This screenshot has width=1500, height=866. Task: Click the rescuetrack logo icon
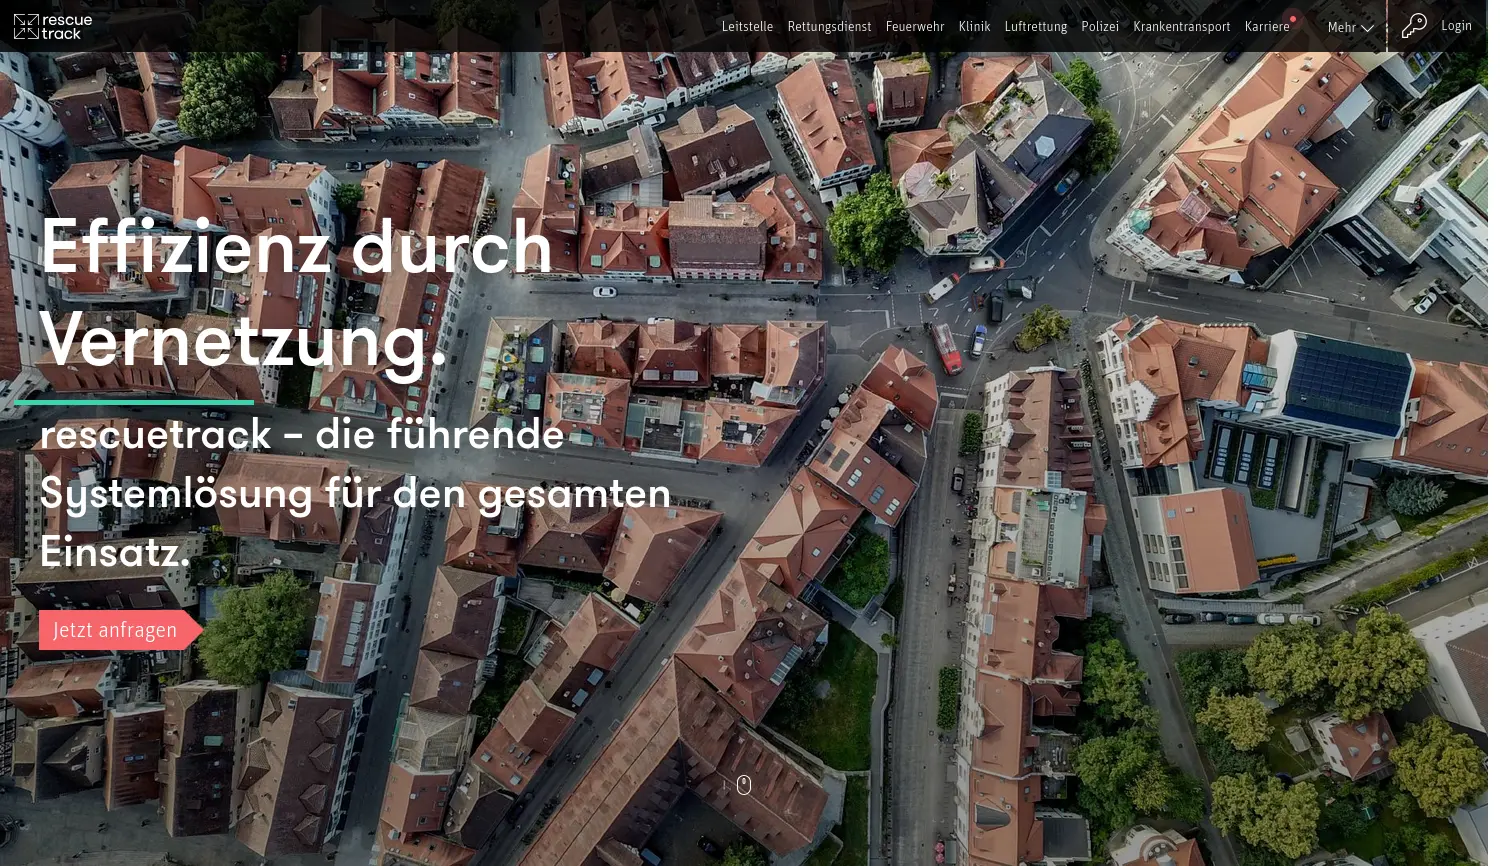[27, 26]
